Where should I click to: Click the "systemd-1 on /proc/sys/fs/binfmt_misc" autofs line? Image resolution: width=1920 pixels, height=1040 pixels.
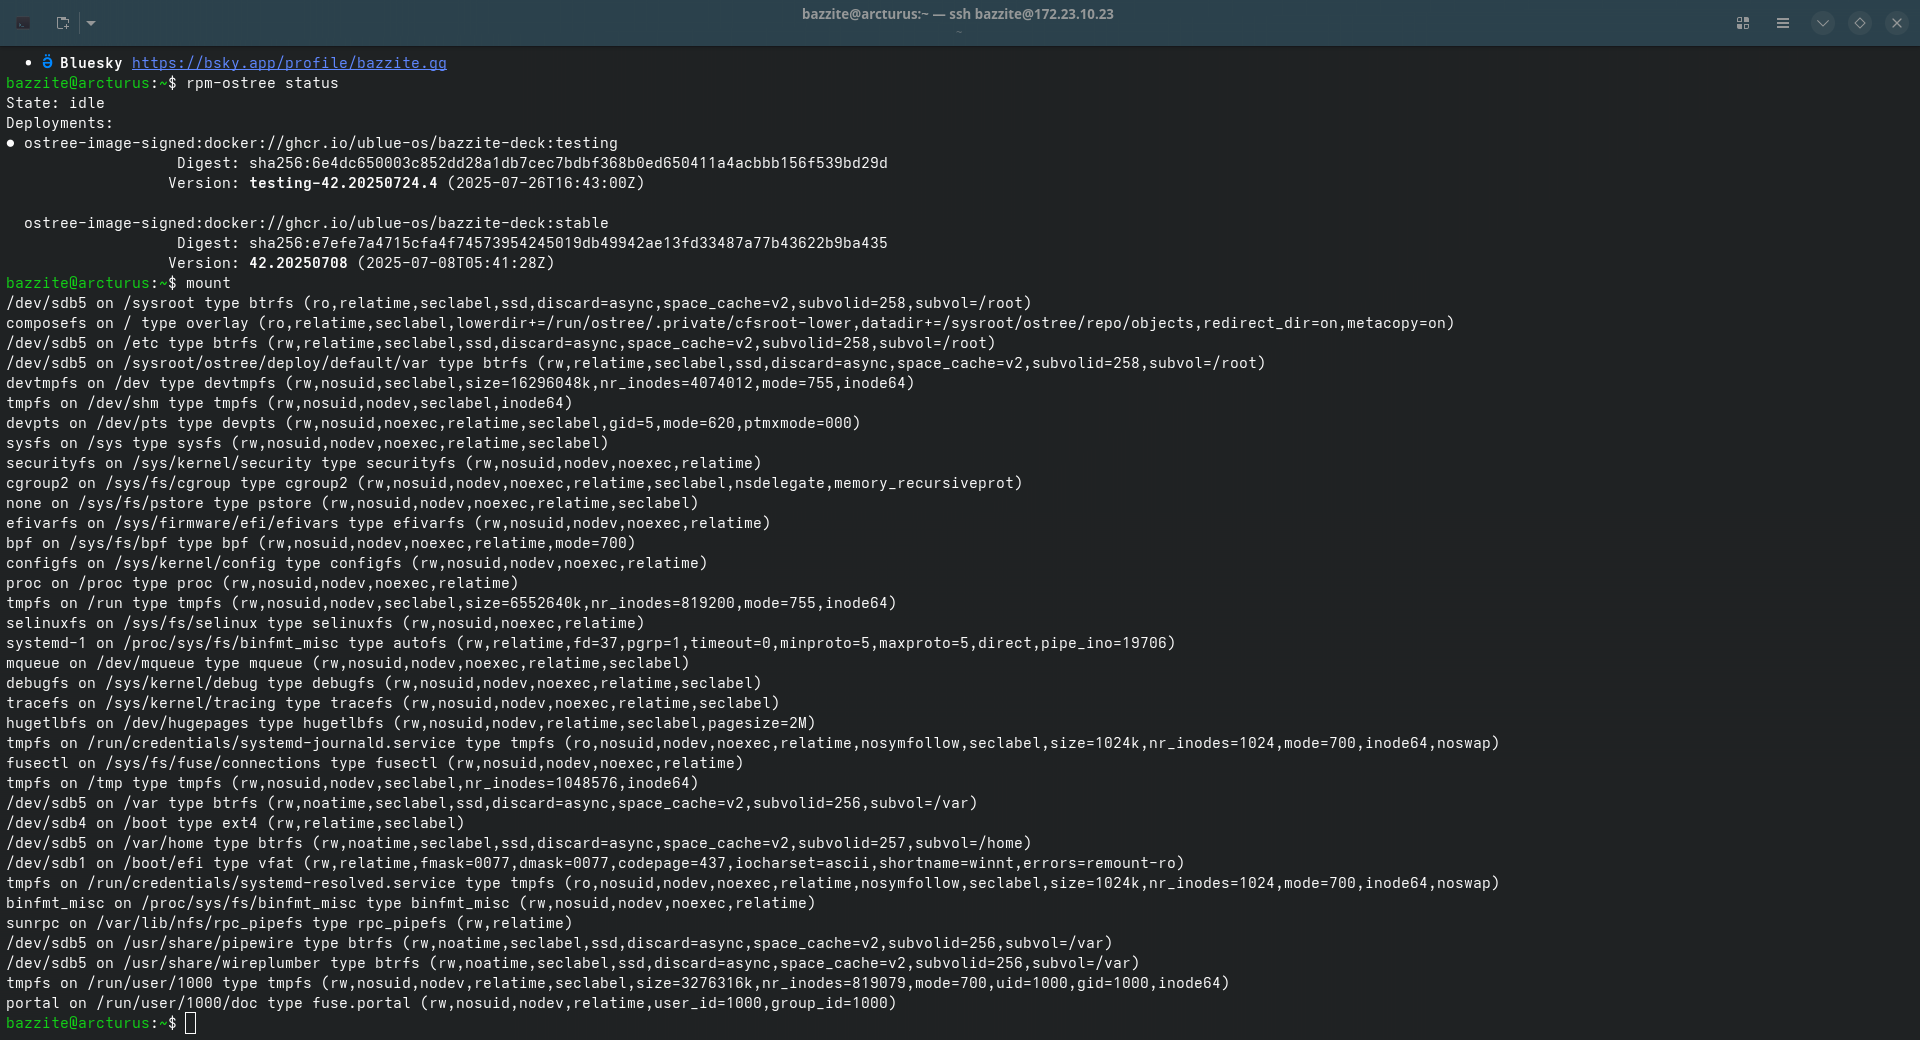591,643
